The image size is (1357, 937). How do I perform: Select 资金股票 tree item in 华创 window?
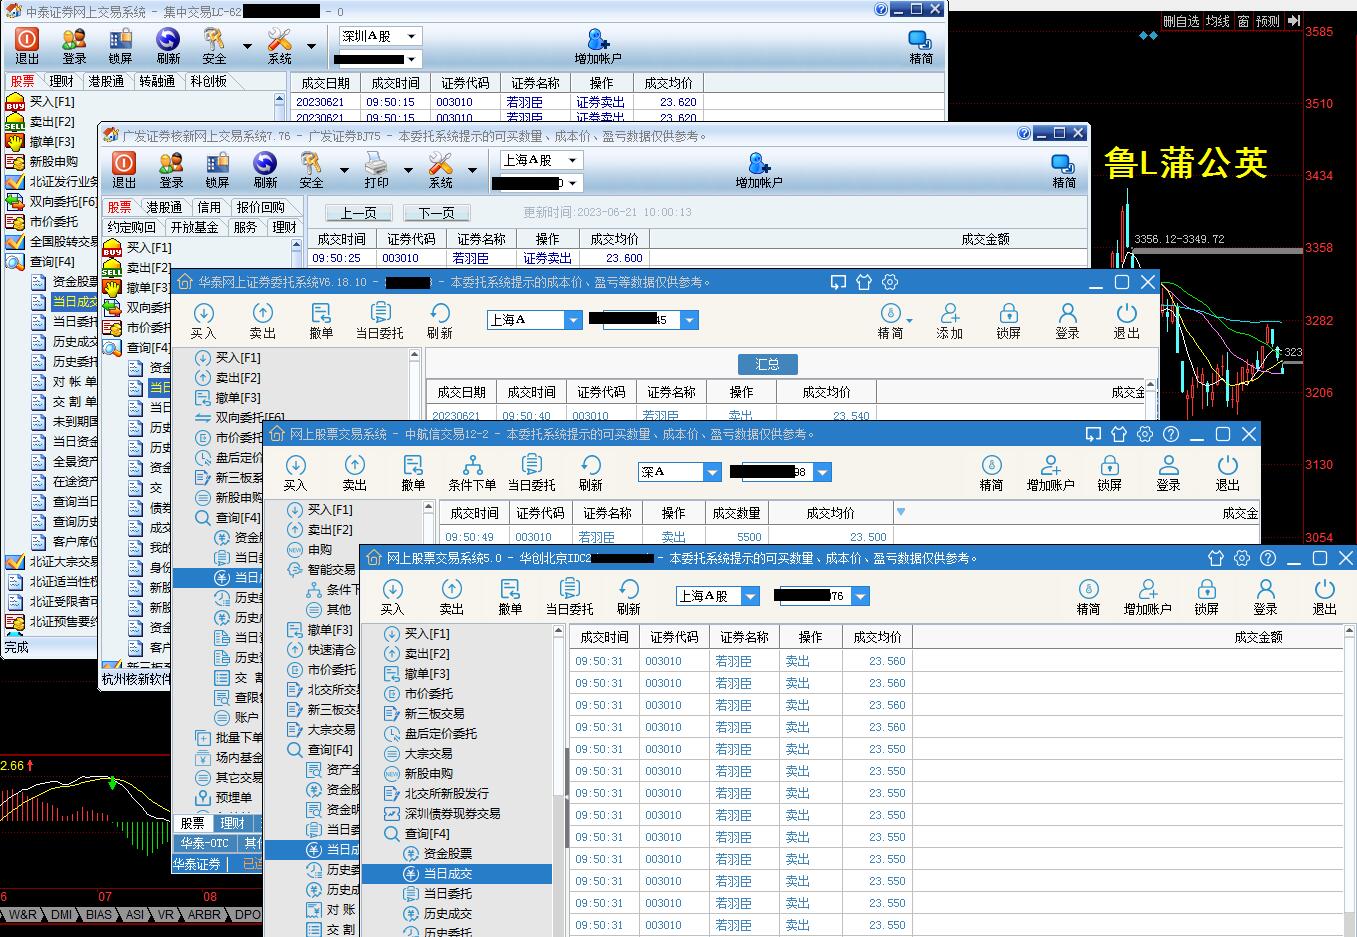tap(447, 853)
